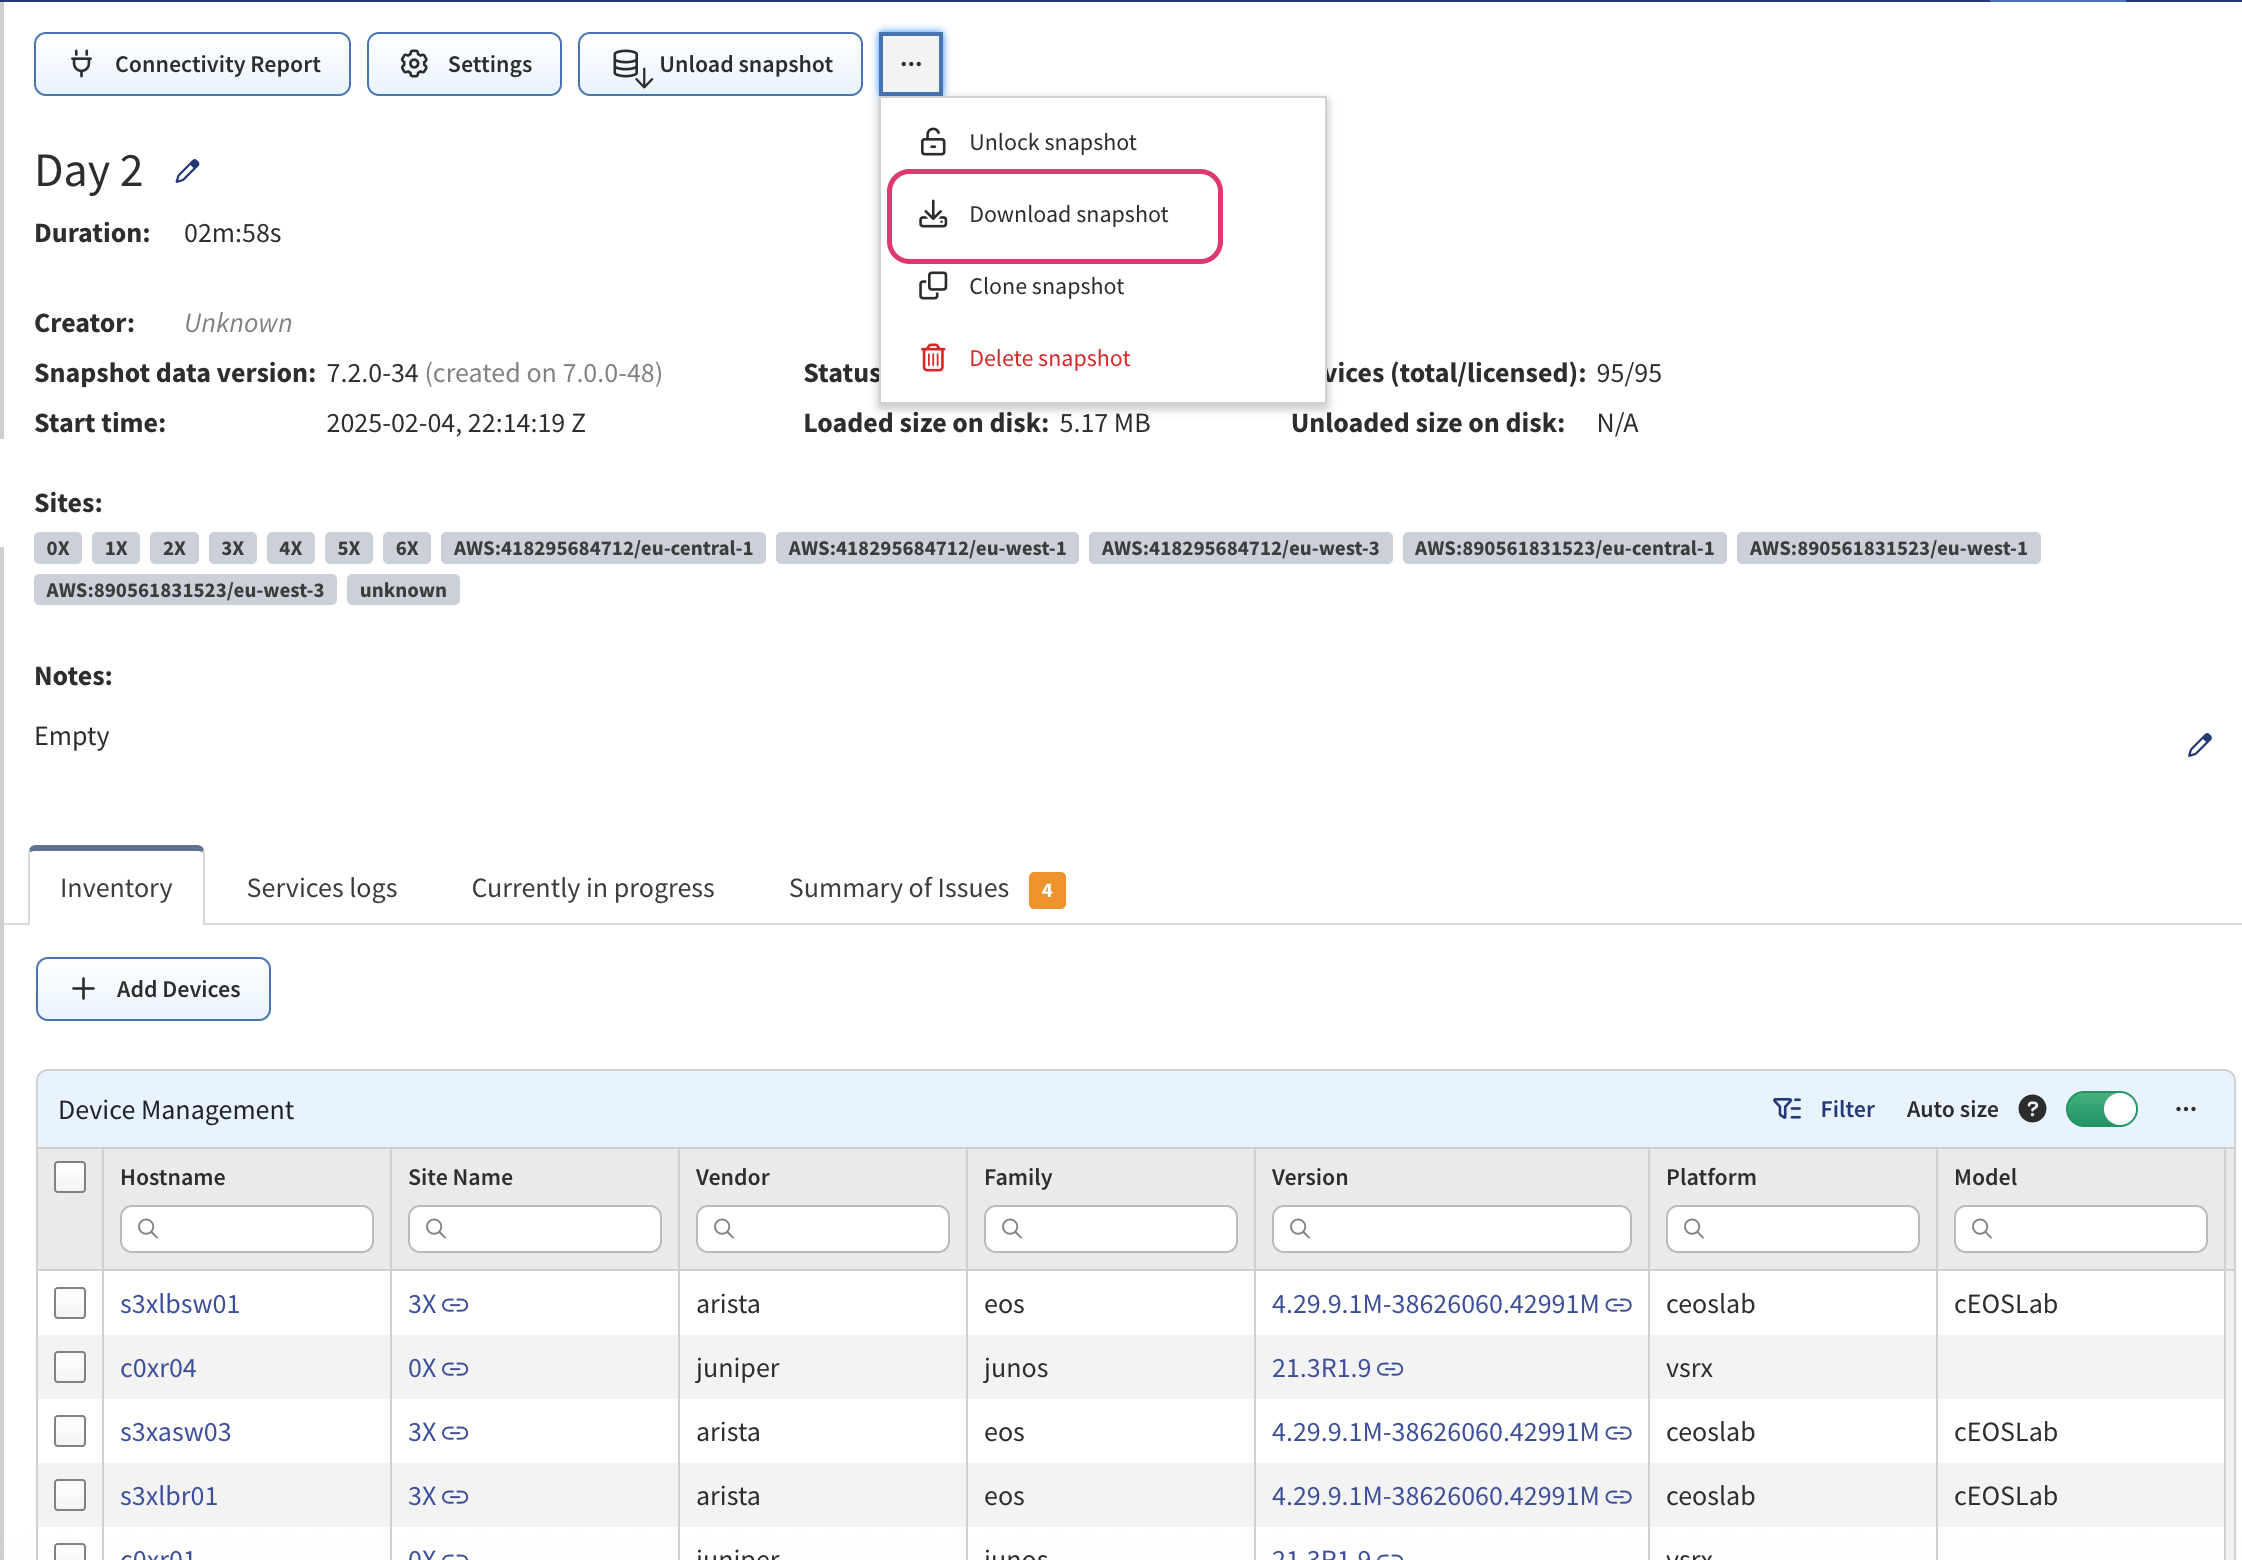Click the Hostname search input field
Viewport: 2242px width, 1560px height.
tap(247, 1228)
